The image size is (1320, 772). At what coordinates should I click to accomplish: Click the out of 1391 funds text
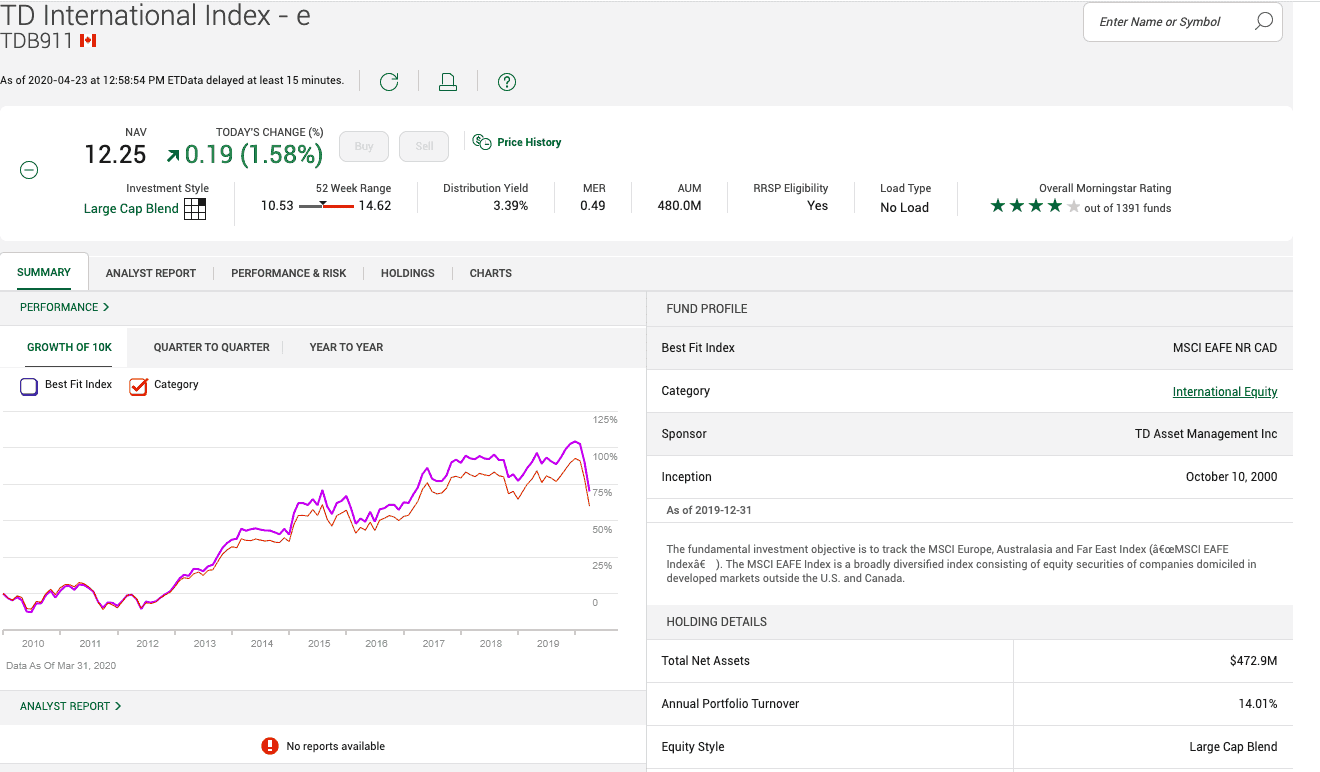[x=1127, y=208]
